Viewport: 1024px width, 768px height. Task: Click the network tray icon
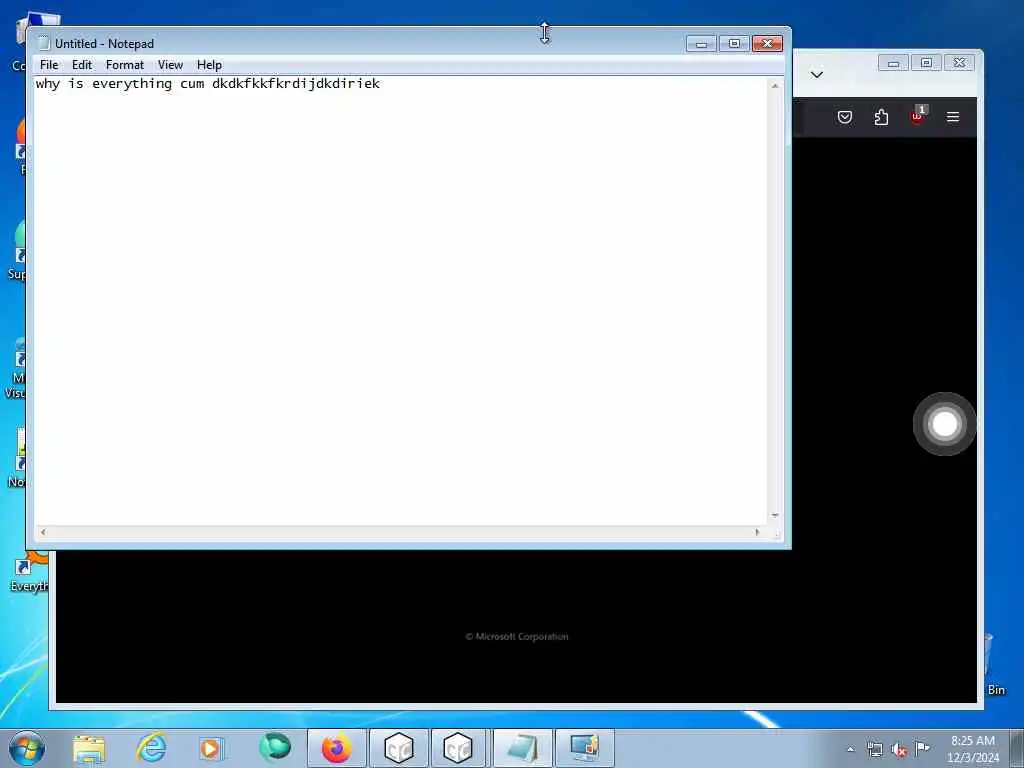(x=875, y=749)
